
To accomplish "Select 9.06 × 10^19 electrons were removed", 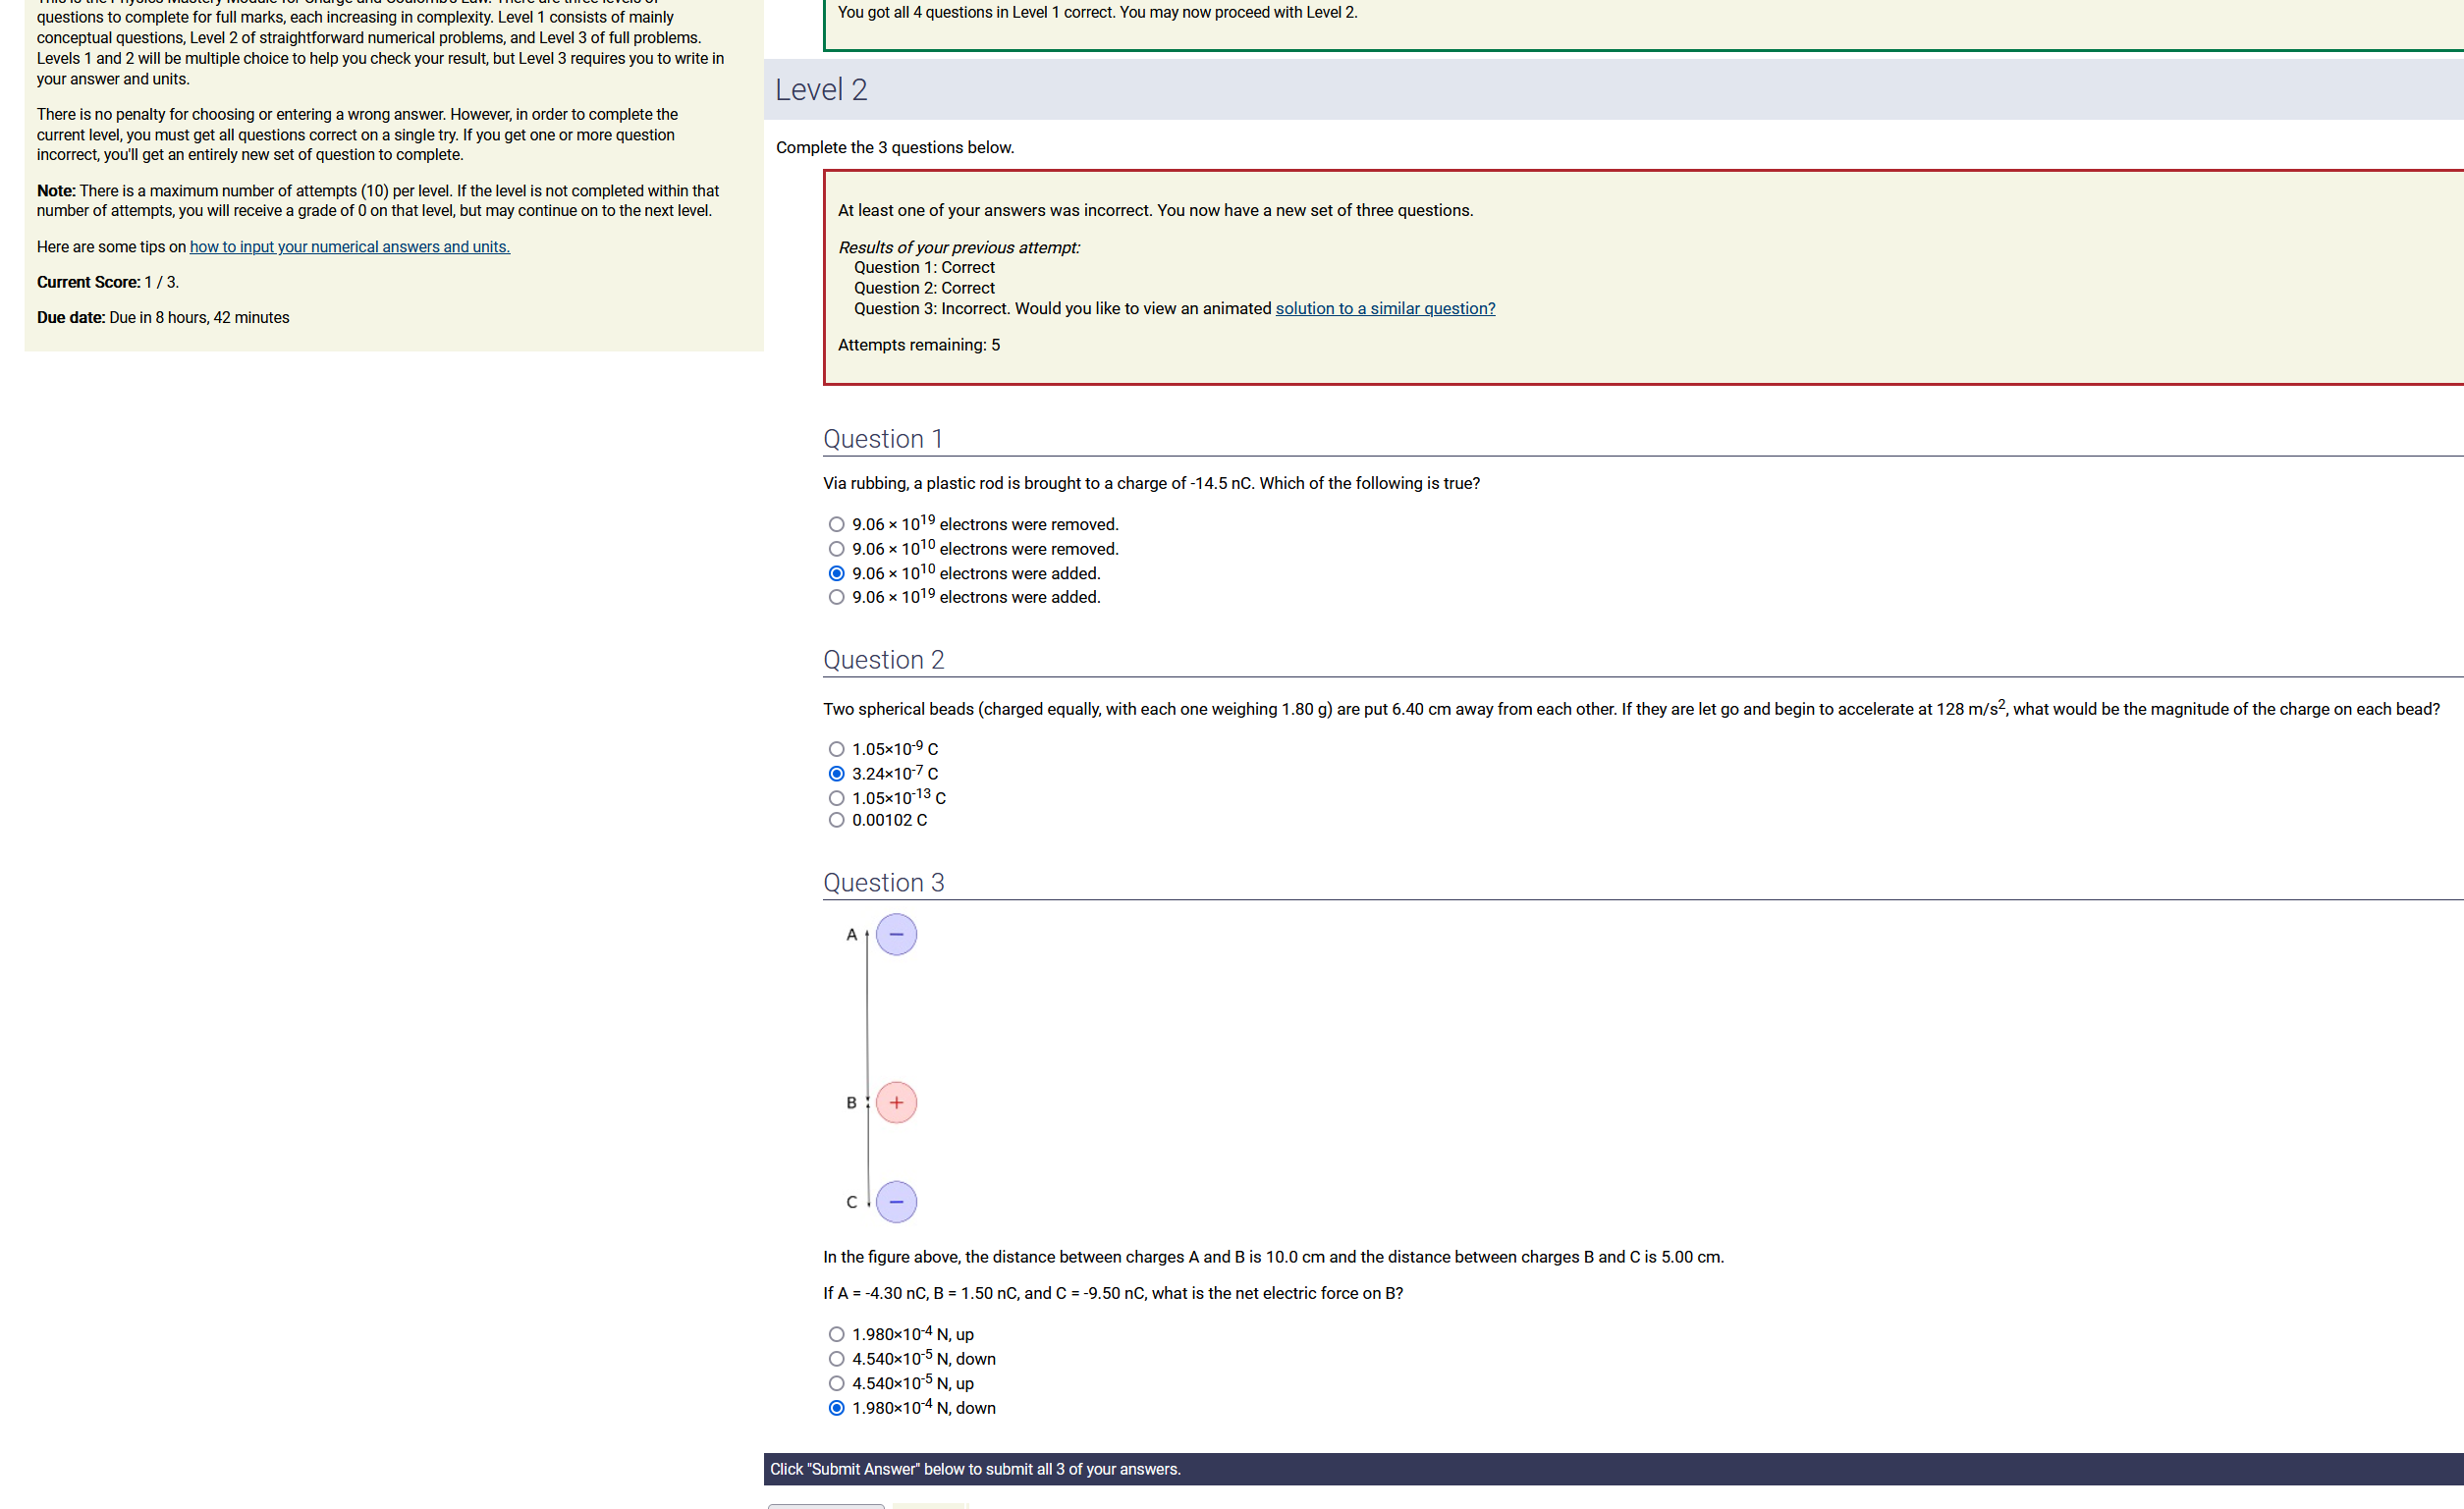I will pos(836,524).
